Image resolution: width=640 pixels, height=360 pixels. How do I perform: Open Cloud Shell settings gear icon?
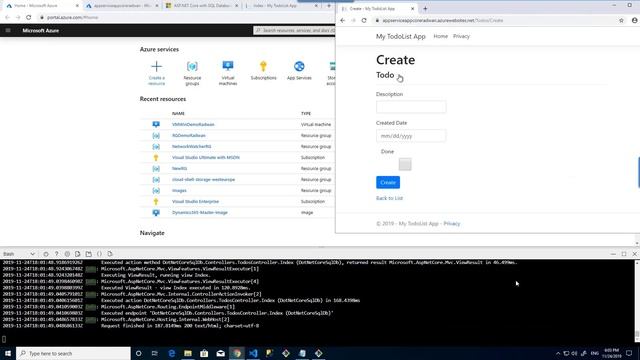pos(67,254)
